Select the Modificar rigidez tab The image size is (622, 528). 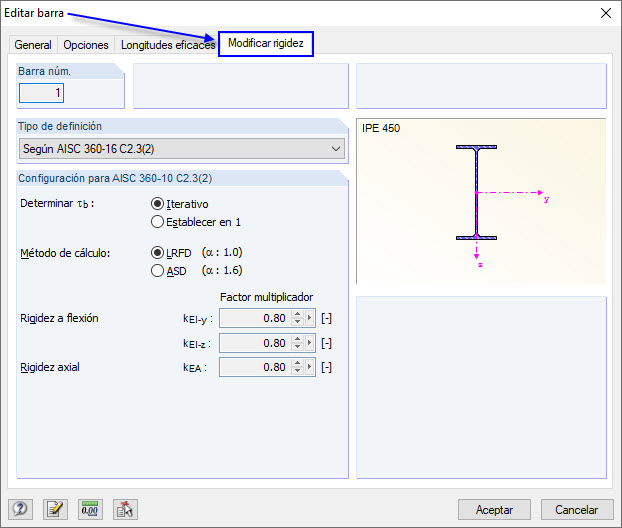click(266, 43)
